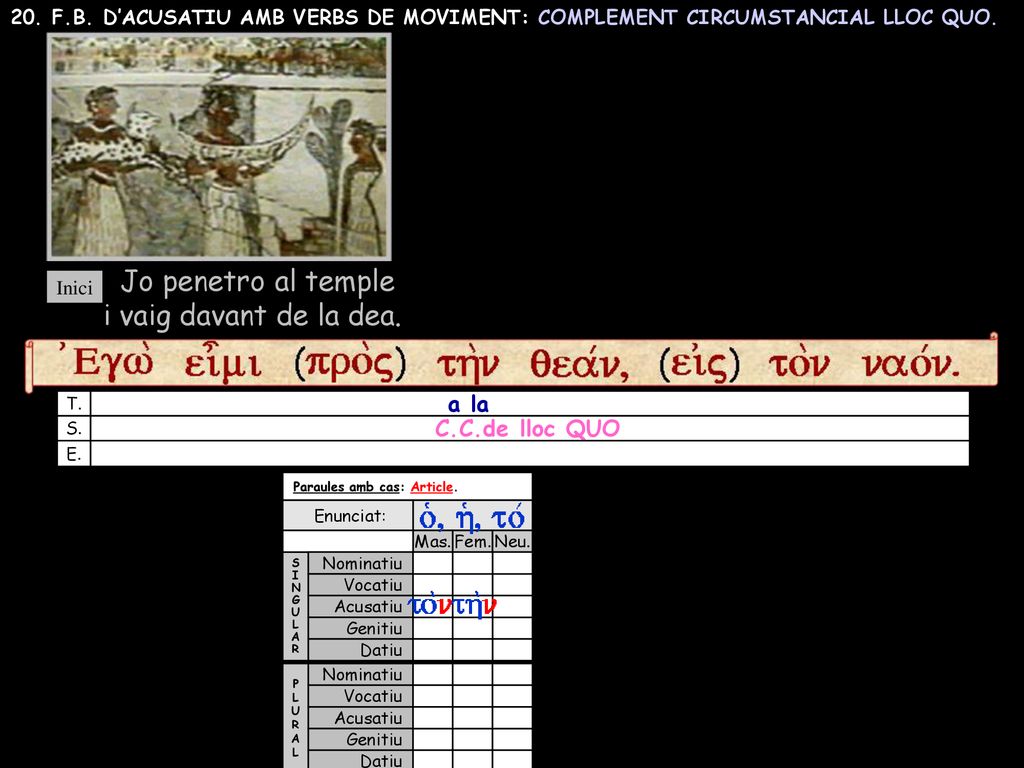Open the Article link in the table header
1024x768 pixels.
tap(432, 487)
